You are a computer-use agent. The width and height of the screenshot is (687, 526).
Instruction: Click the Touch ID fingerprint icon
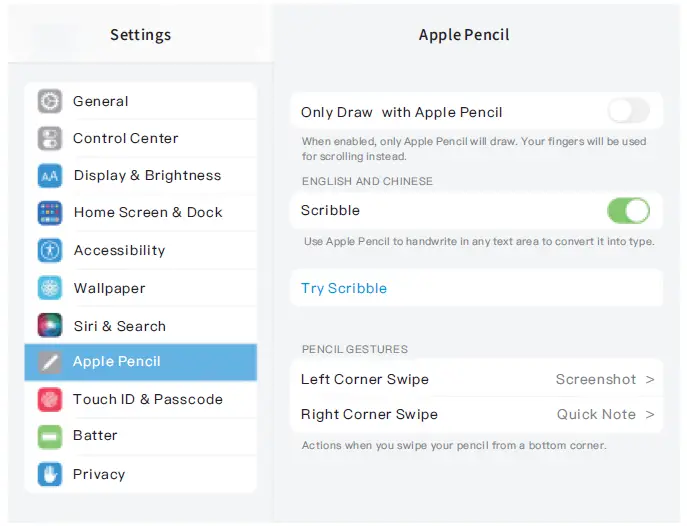tap(50, 399)
